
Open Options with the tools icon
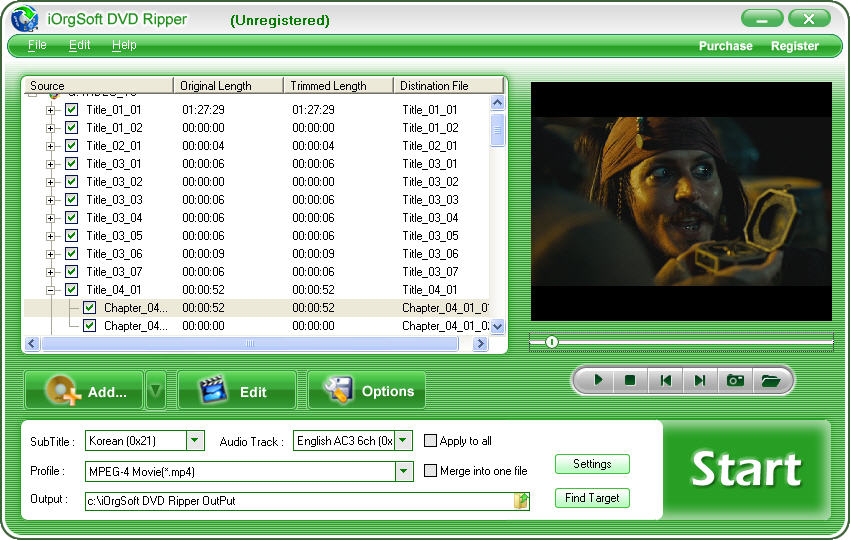pos(367,391)
